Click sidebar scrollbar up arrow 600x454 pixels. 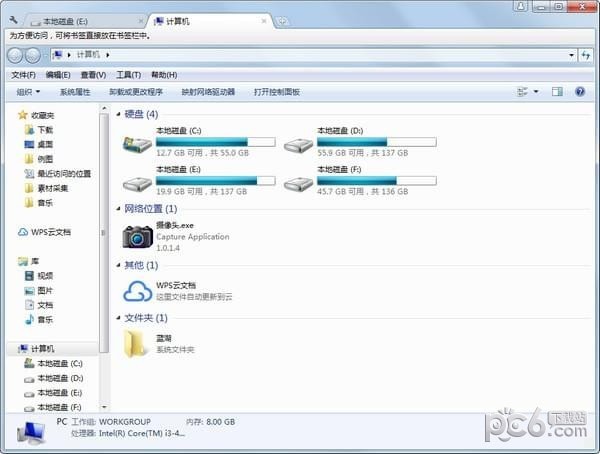tap(104, 109)
